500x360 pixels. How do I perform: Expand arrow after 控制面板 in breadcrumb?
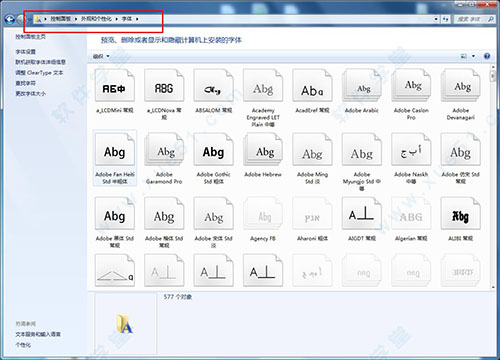tap(76, 19)
